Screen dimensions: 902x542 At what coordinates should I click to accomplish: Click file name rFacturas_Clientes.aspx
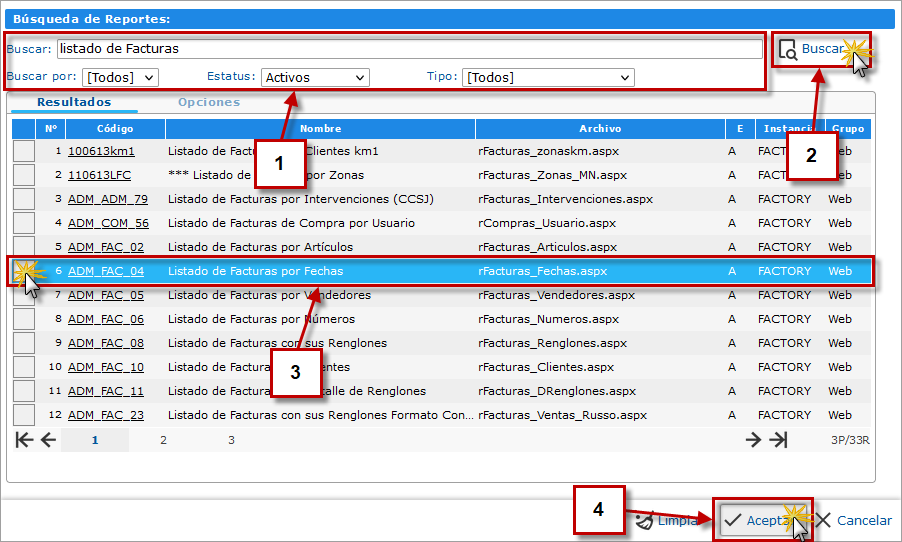[546, 367]
